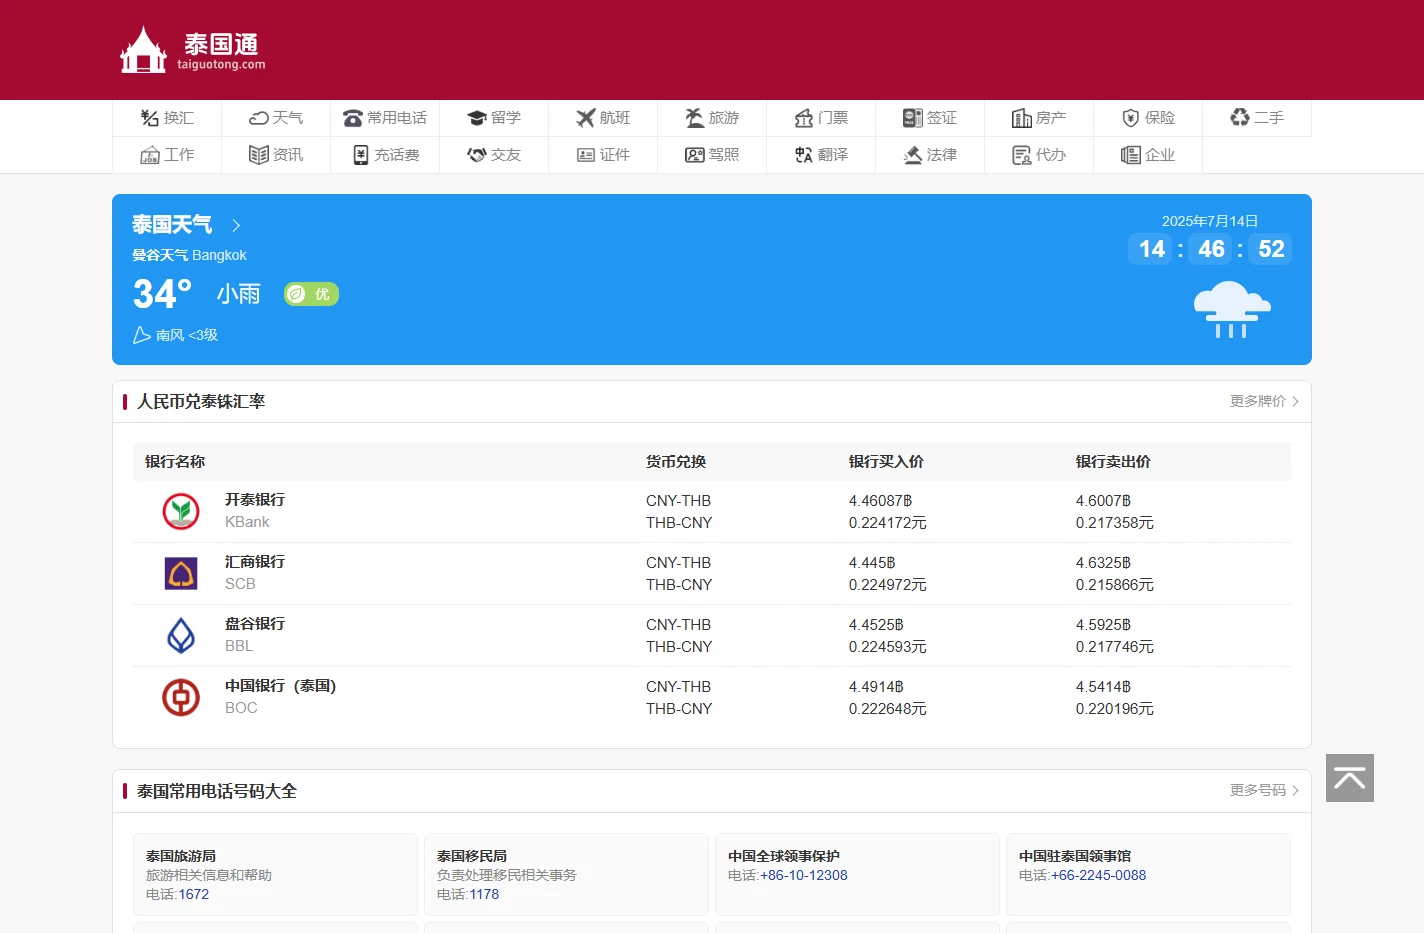Viewport: 1424px width, 933px height.
Task: Open the 泰国旅游局 phone card
Action: click(275, 874)
